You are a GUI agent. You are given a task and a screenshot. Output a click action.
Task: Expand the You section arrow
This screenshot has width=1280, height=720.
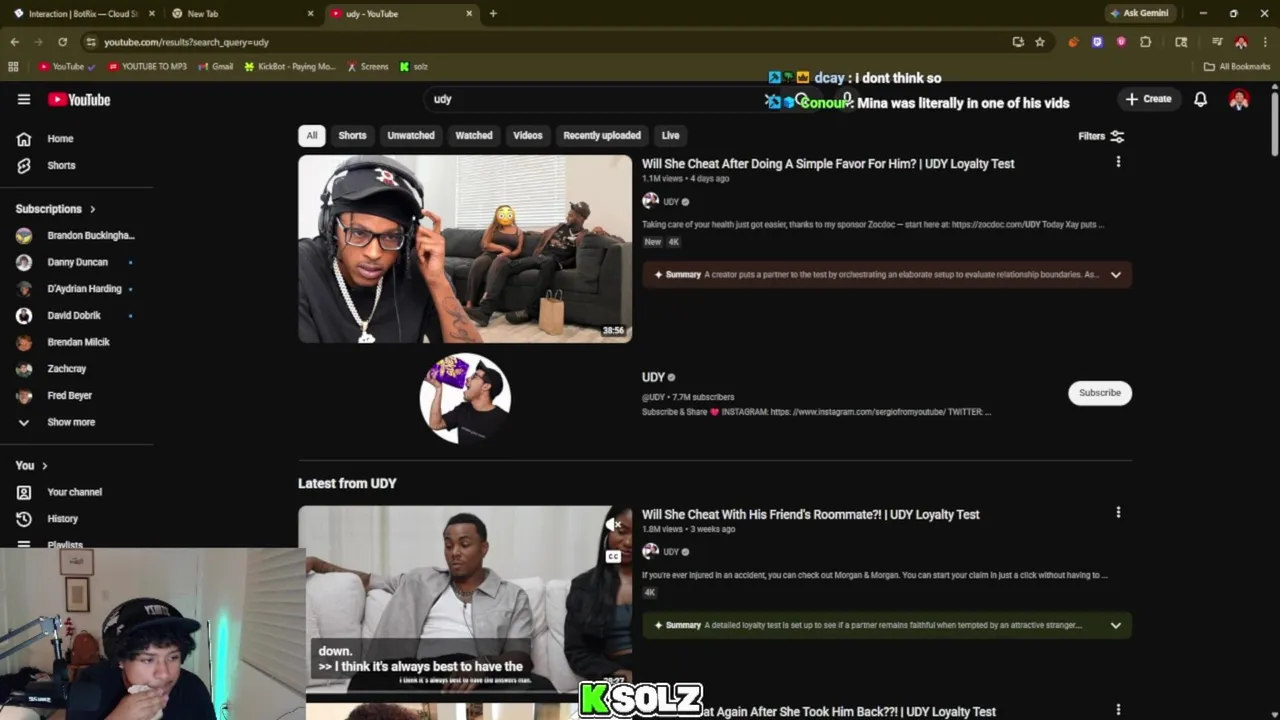[x=44, y=466]
